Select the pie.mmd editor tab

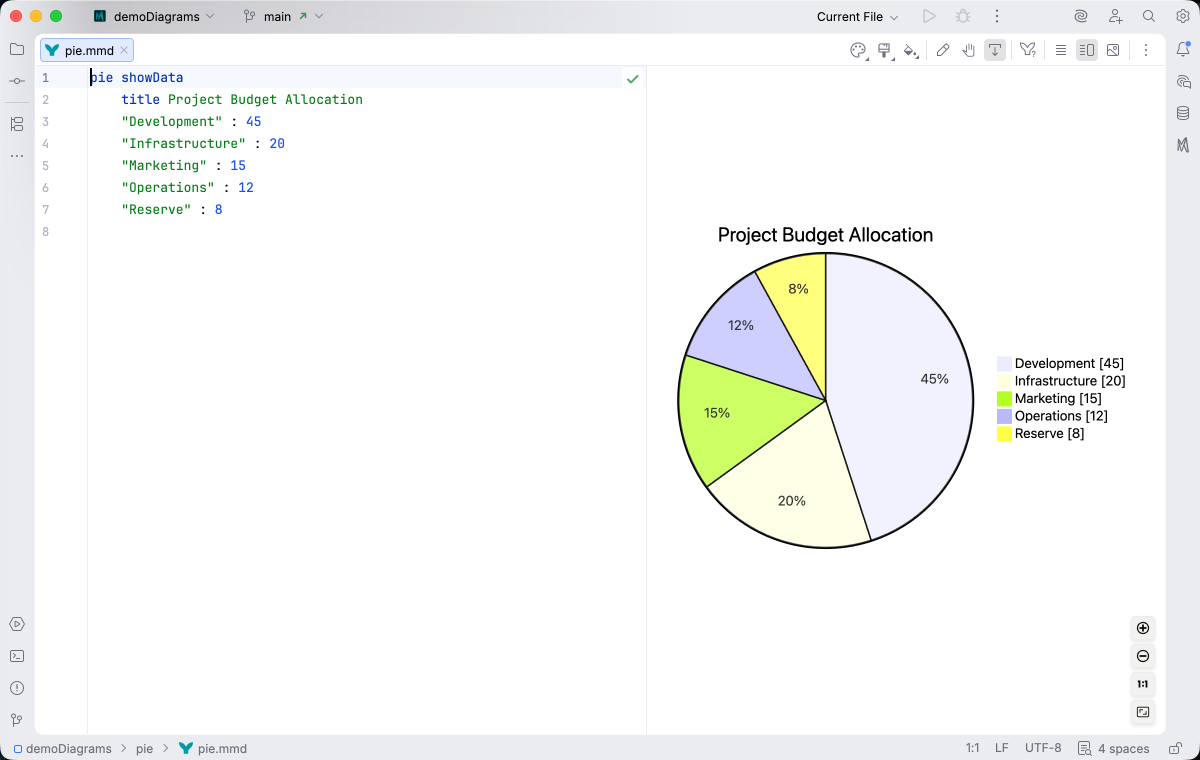(88, 50)
